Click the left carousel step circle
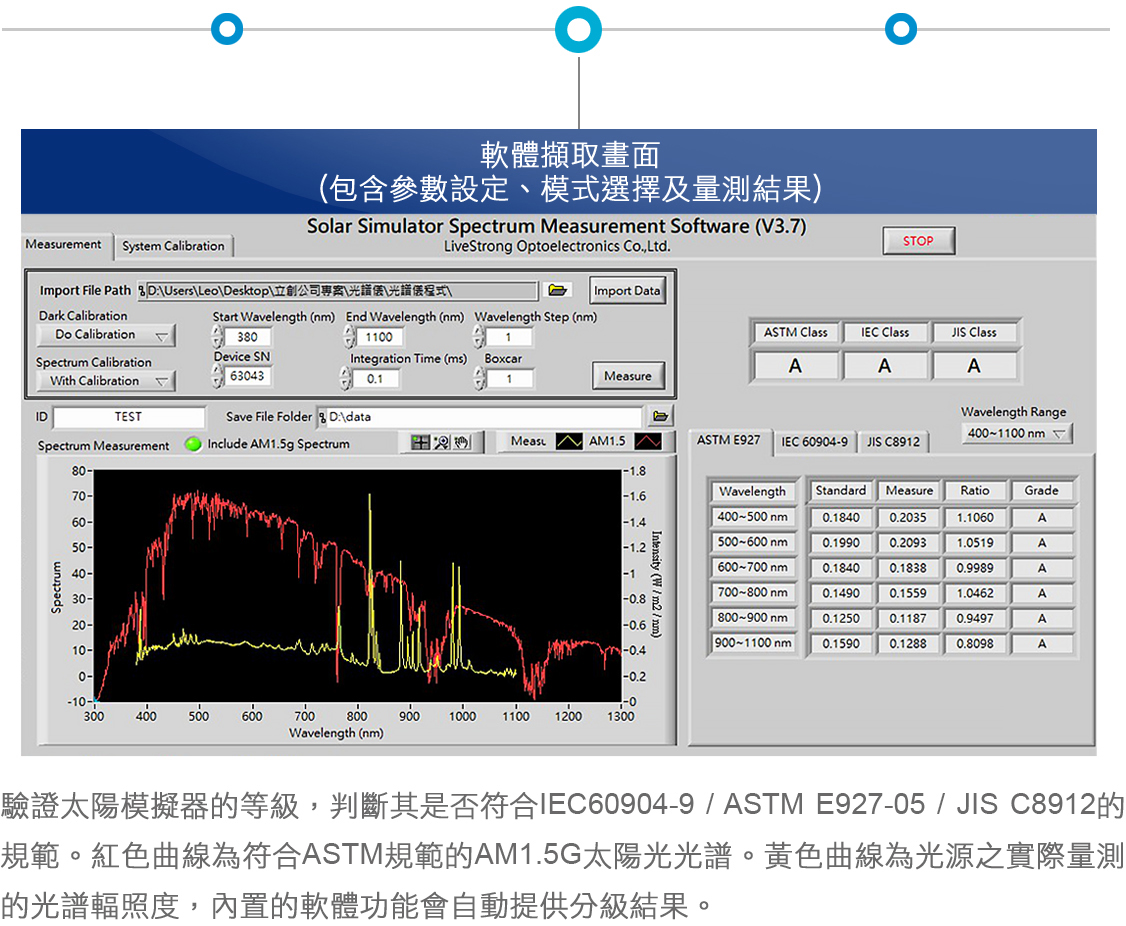 (227, 29)
